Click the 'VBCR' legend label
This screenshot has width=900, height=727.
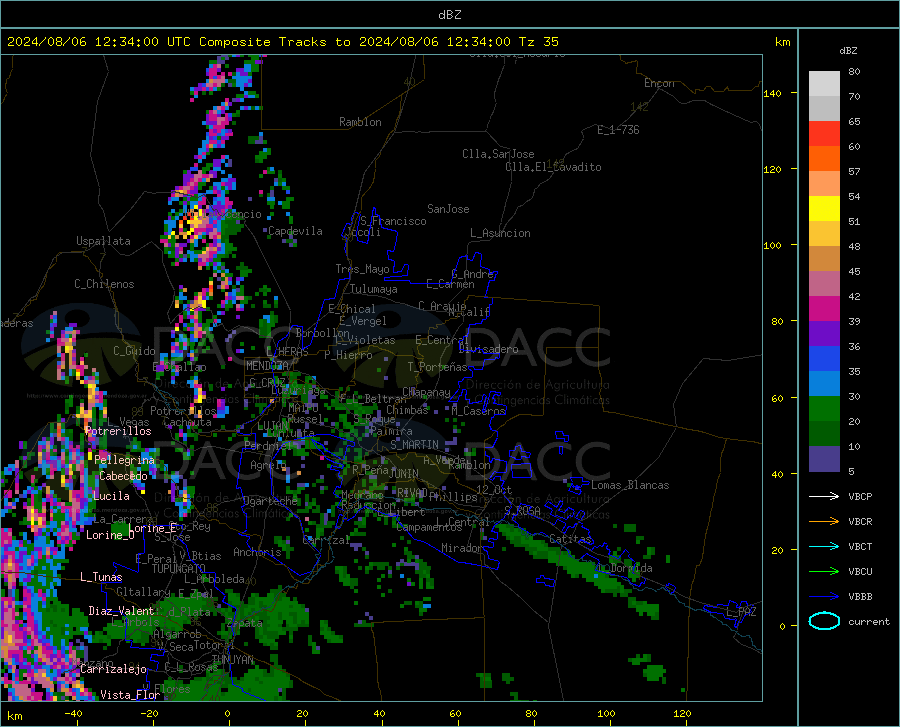pyautogui.click(x=860, y=522)
